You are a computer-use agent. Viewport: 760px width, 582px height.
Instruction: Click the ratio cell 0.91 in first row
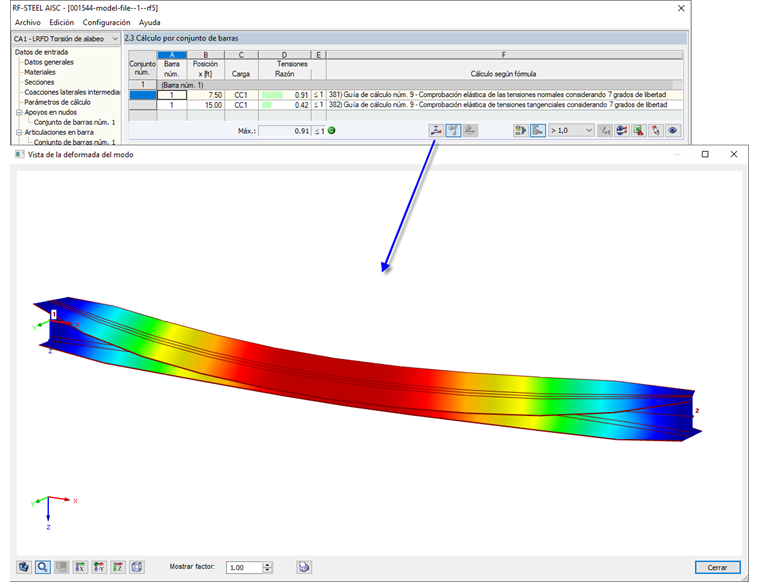tap(285, 95)
